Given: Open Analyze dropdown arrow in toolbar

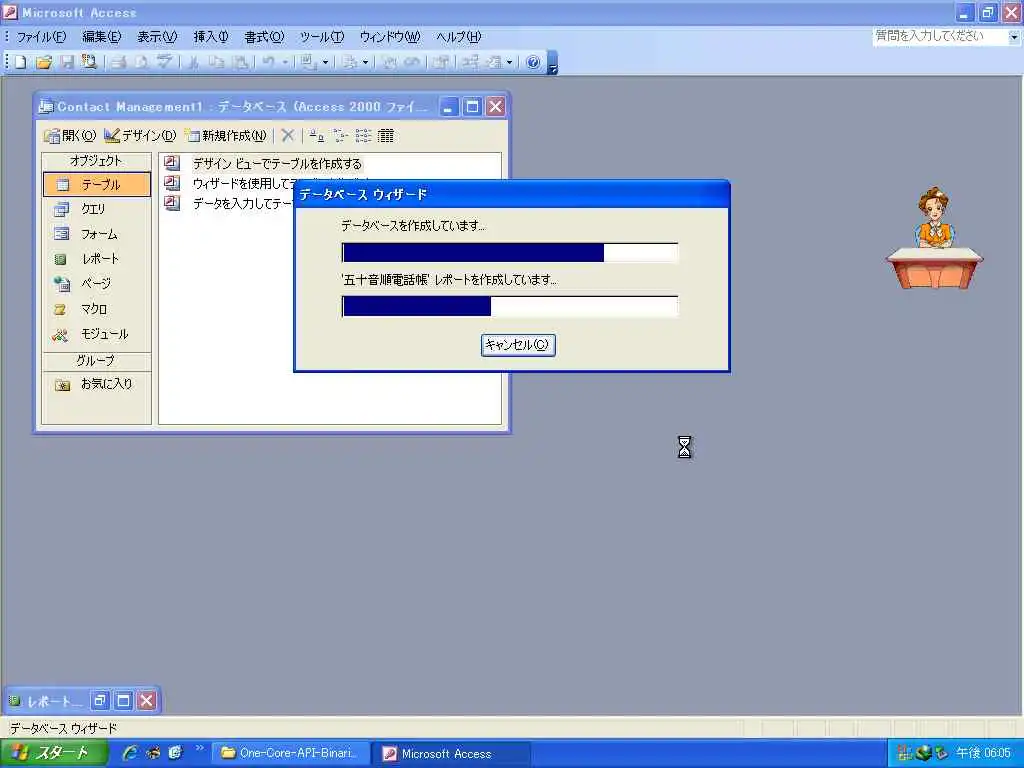Looking at the screenshot, I should 365,62.
